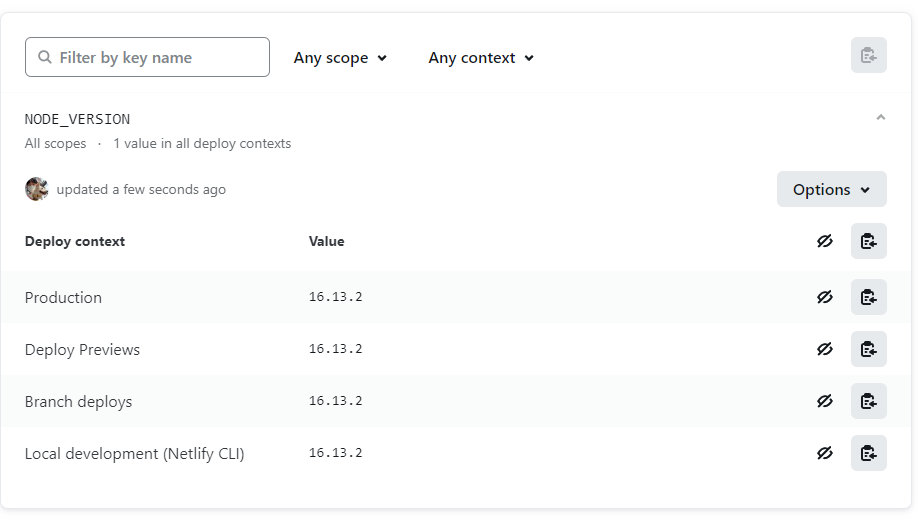This screenshot has height=522, width=918.
Task: Click the user avatar next to updated time
Action: (37, 189)
